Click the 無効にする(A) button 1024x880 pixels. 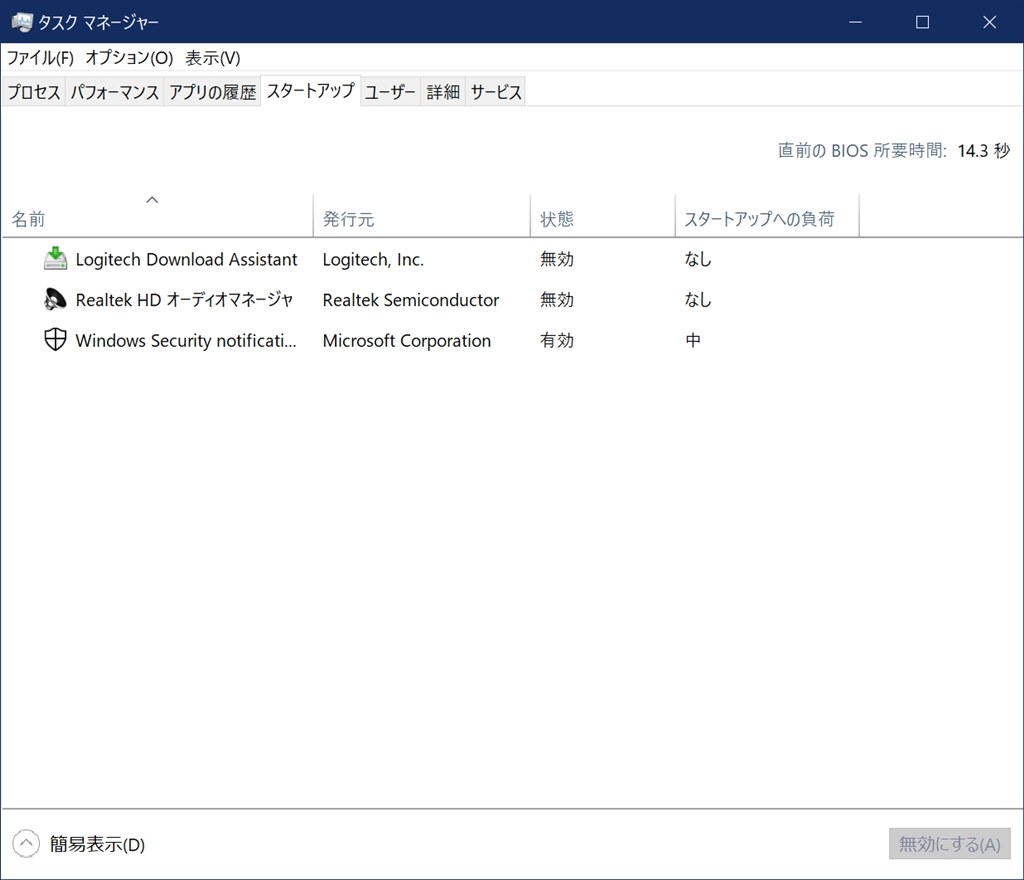click(x=950, y=844)
